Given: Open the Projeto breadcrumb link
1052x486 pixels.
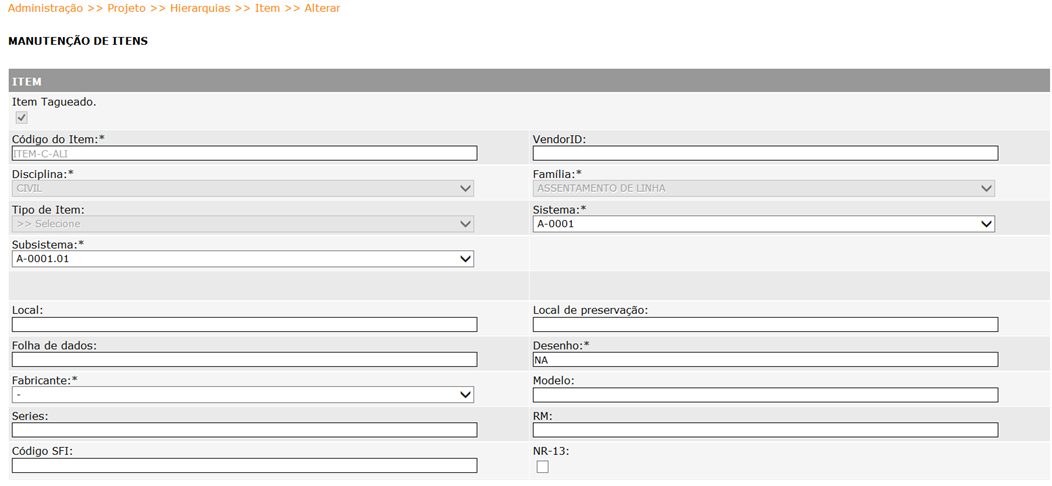Looking at the screenshot, I should (126, 9).
